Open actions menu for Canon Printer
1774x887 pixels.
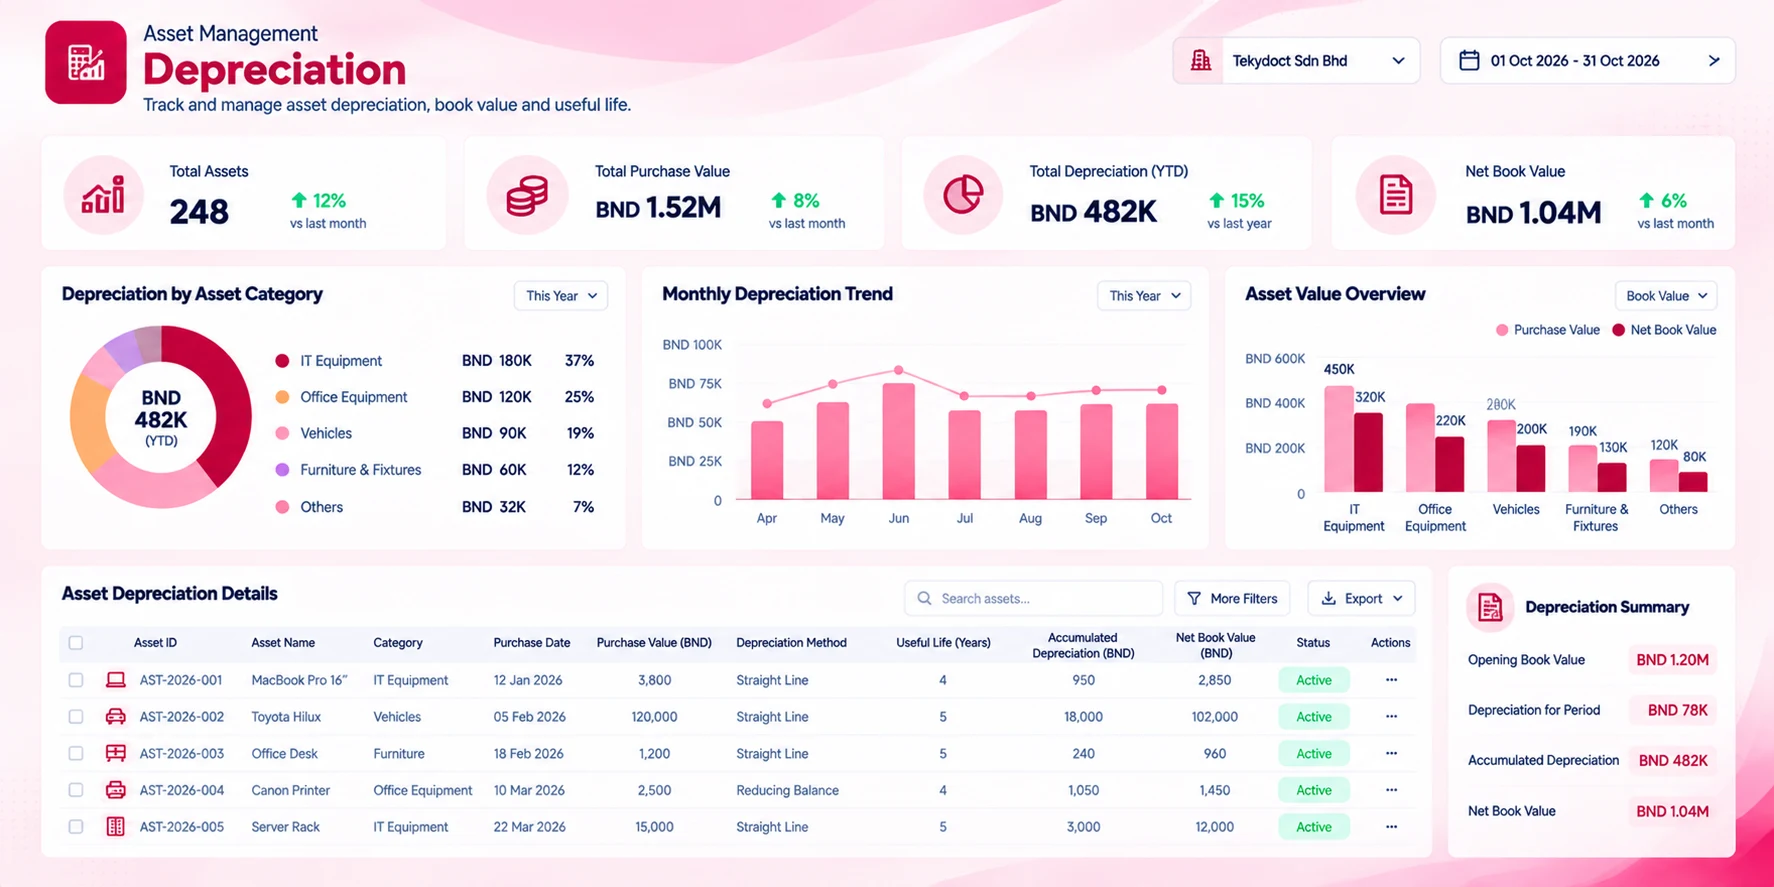[x=1391, y=790]
